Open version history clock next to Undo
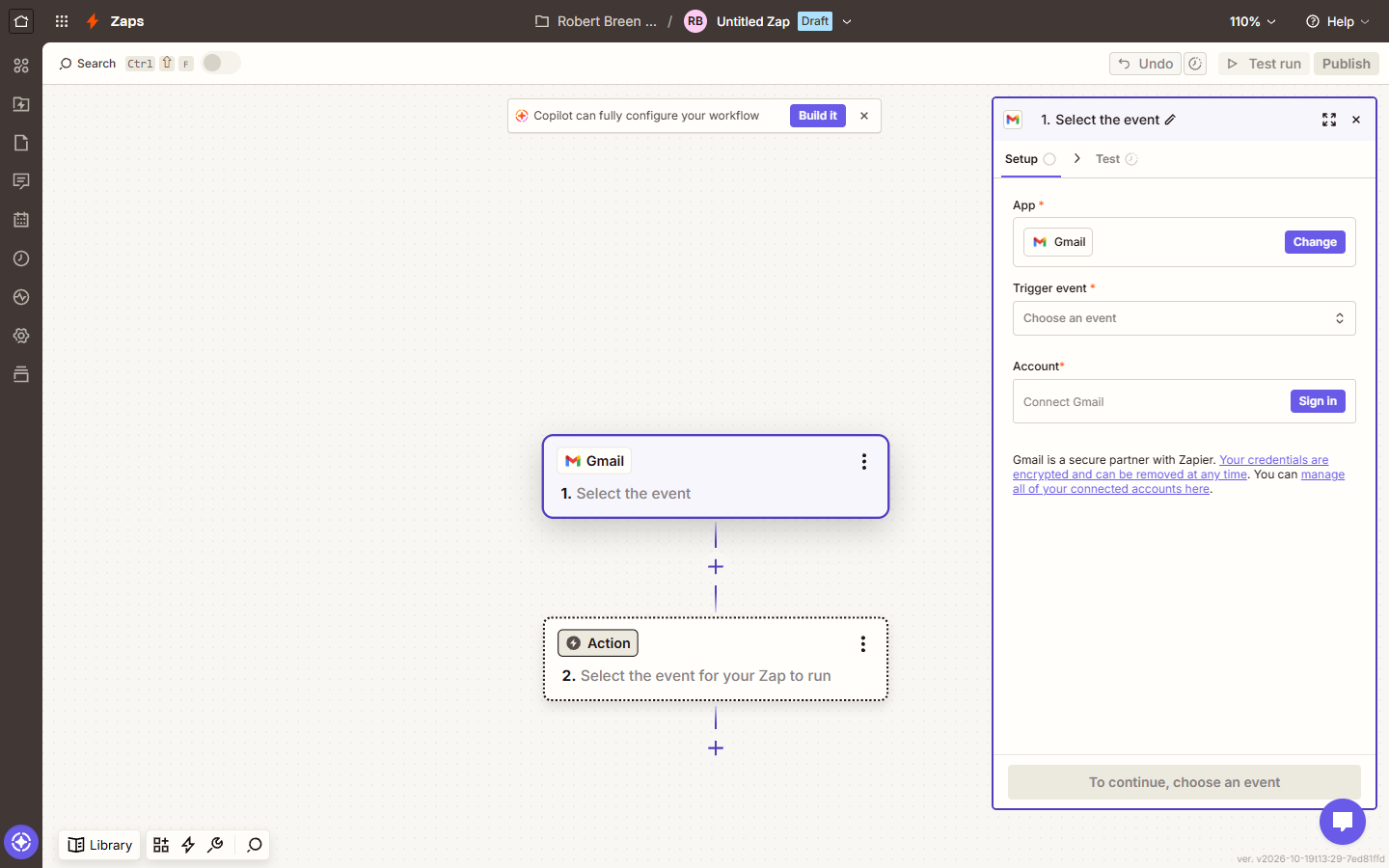Screen dimensions: 1389x868 (x=1195, y=64)
